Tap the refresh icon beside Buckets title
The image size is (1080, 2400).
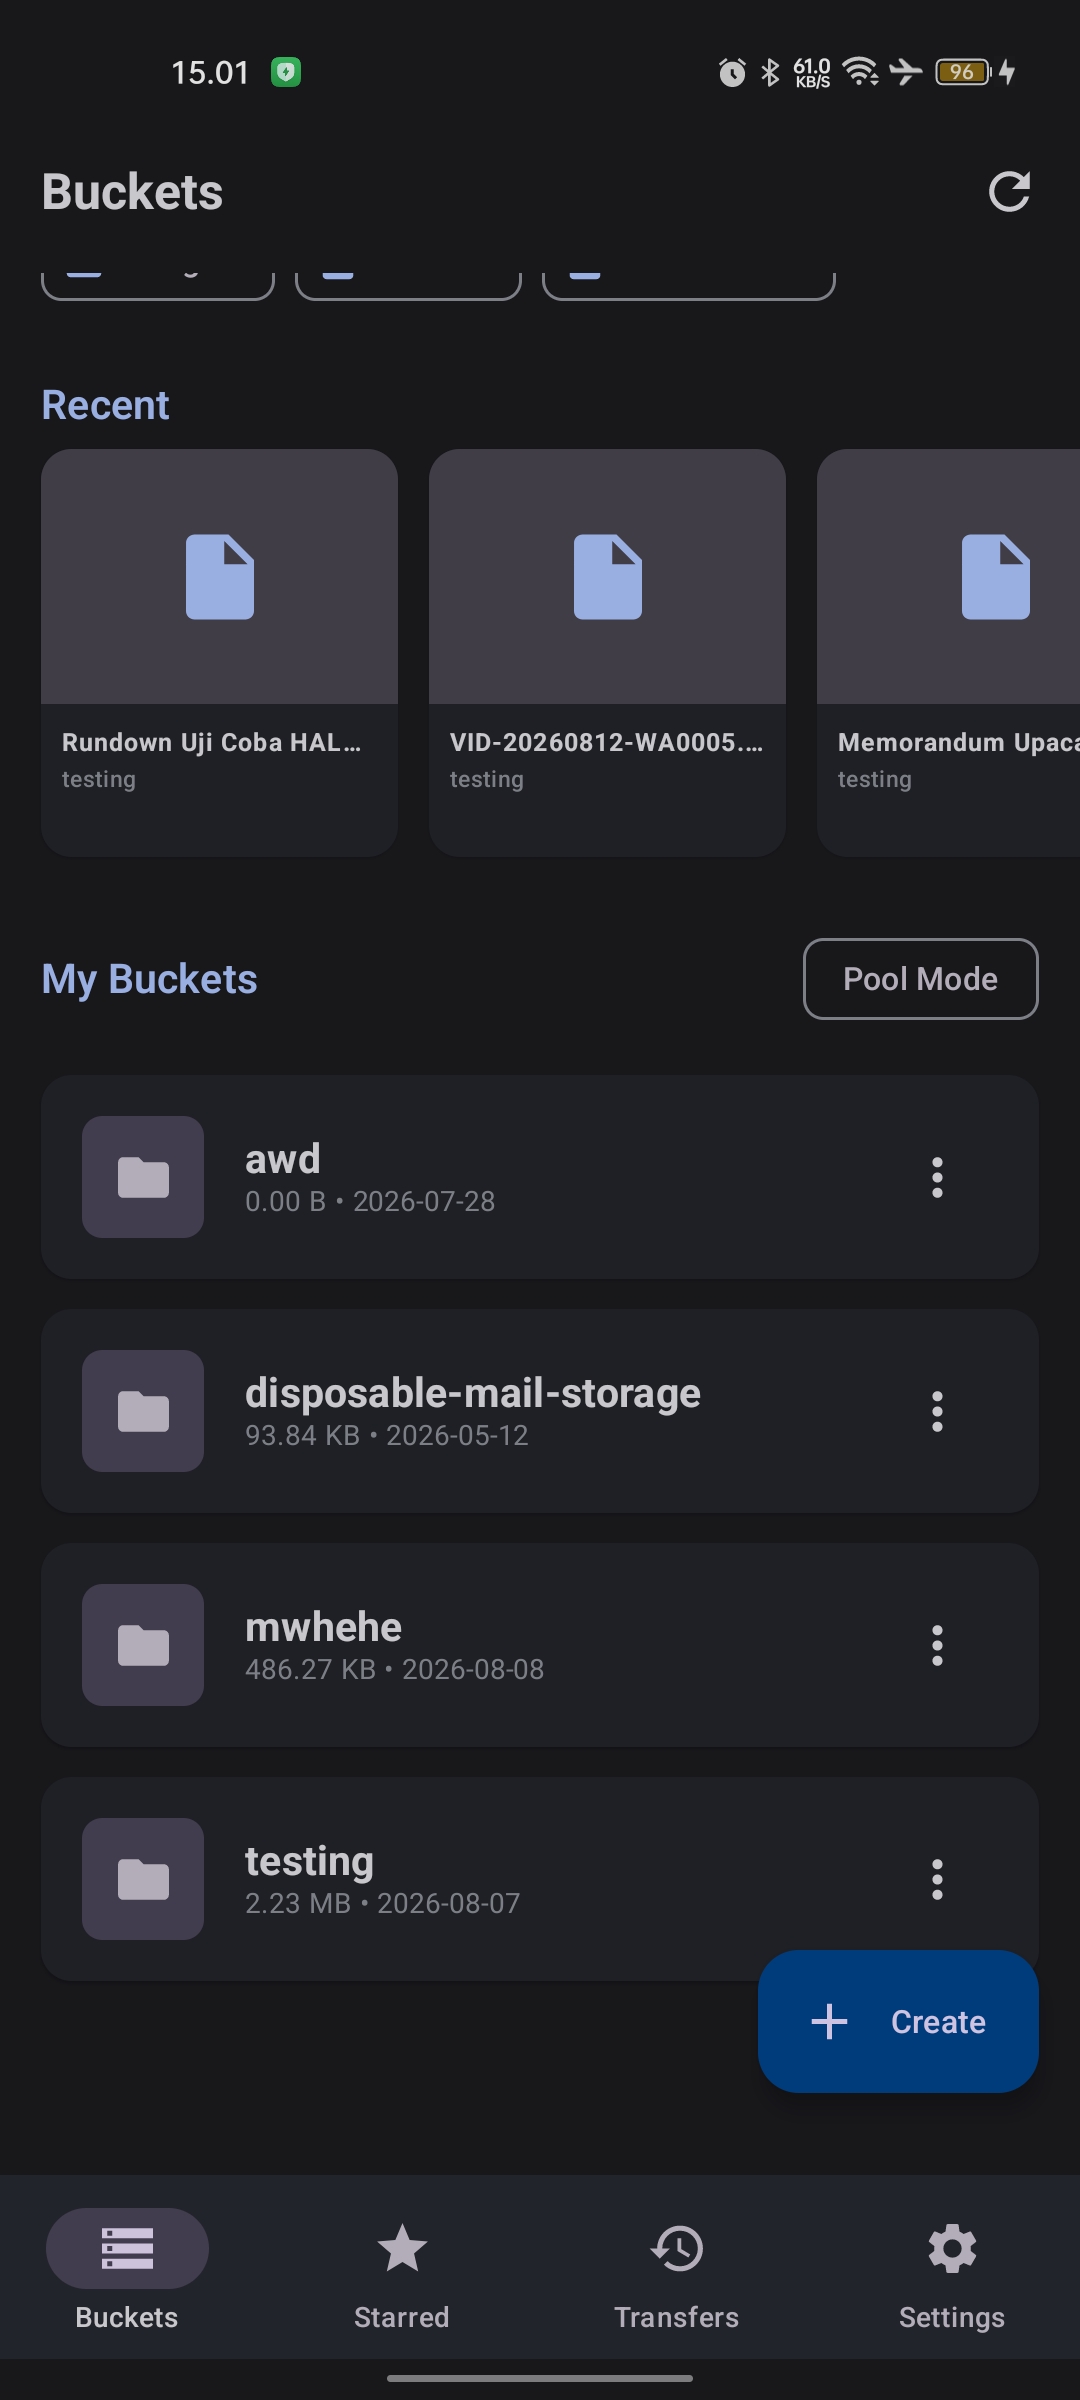[1009, 191]
